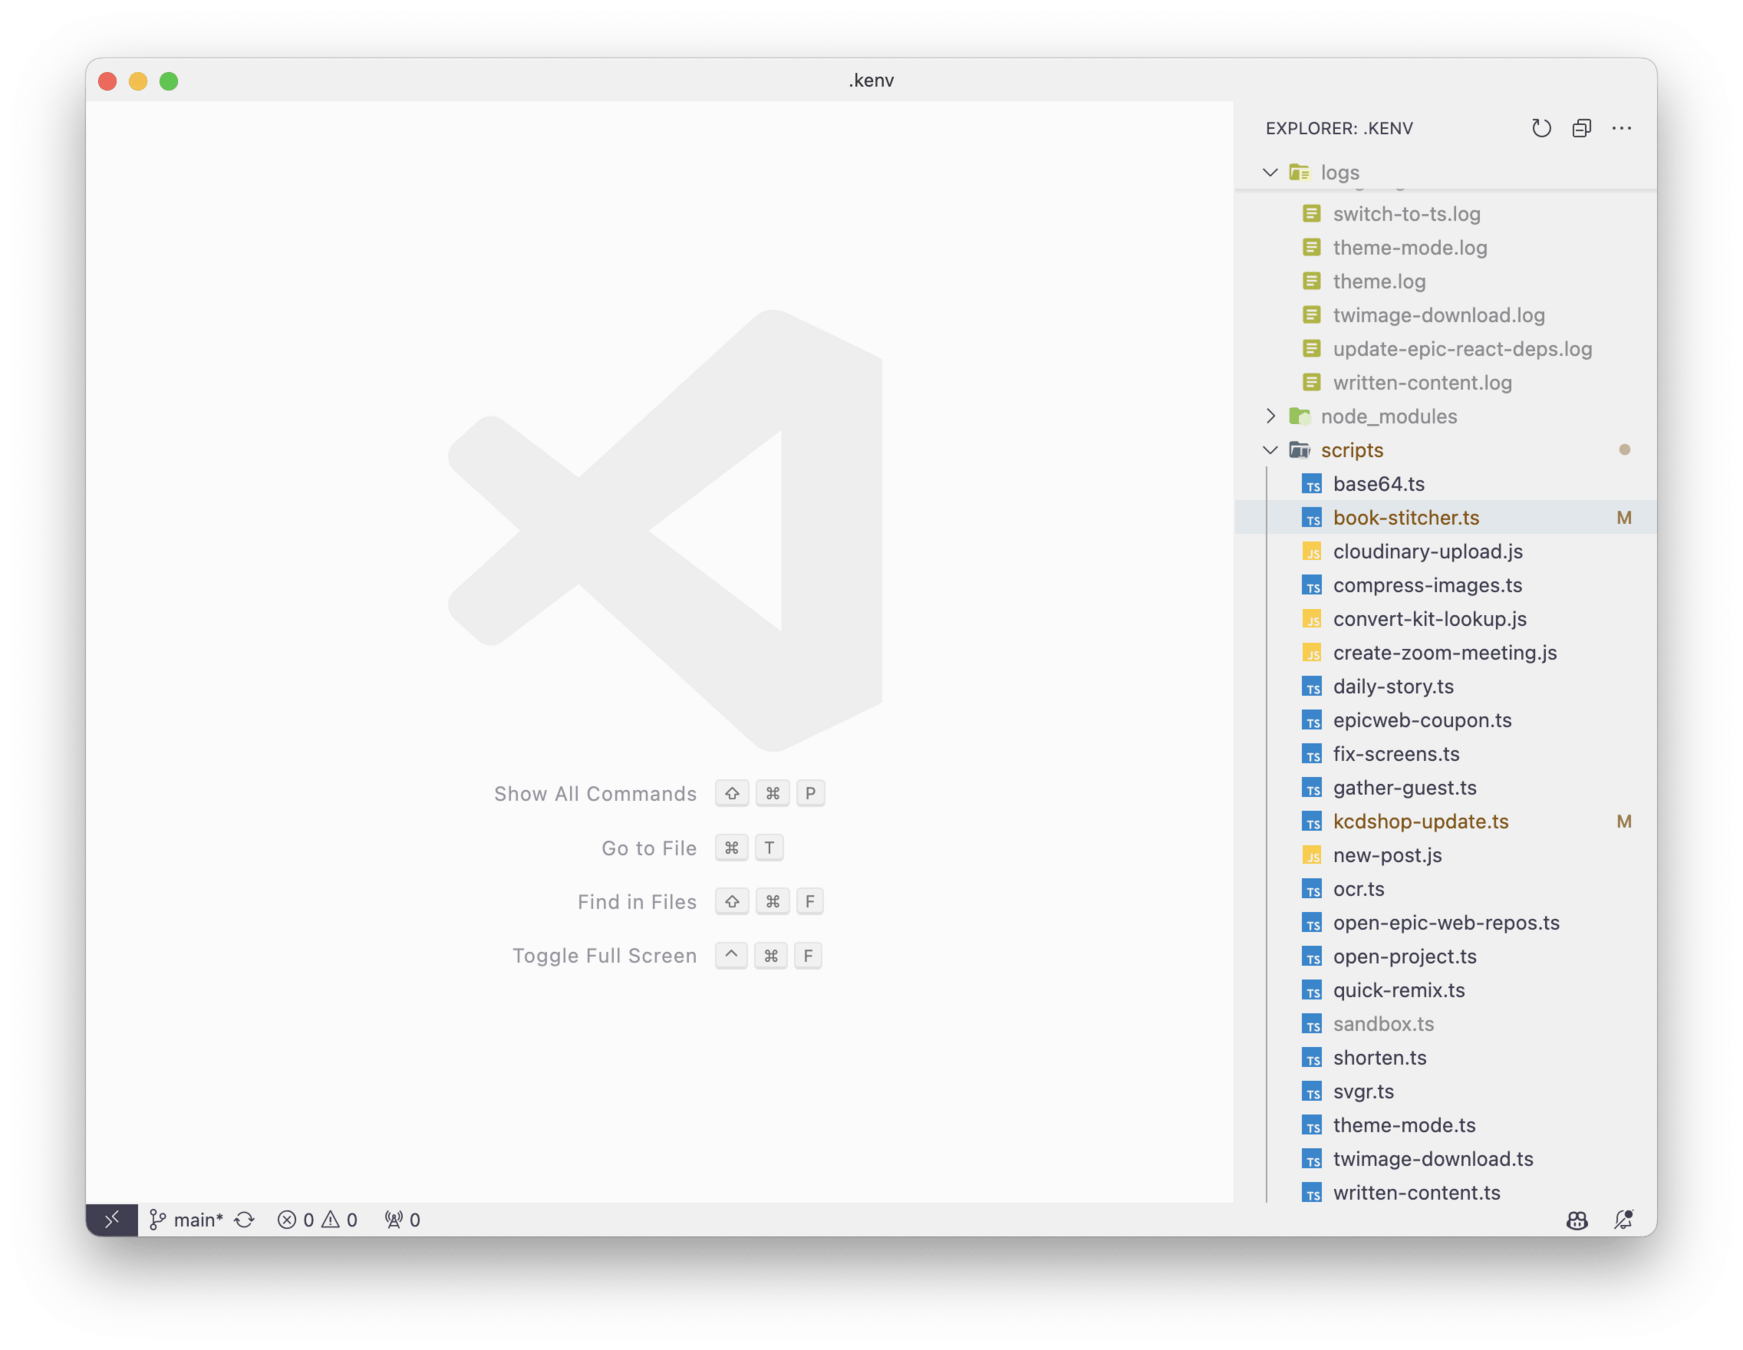Image resolution: width=1743 pixels, height=1350 pixels.
Task: Click the modified dot on scripts folder
Action: coord(1624,450)
